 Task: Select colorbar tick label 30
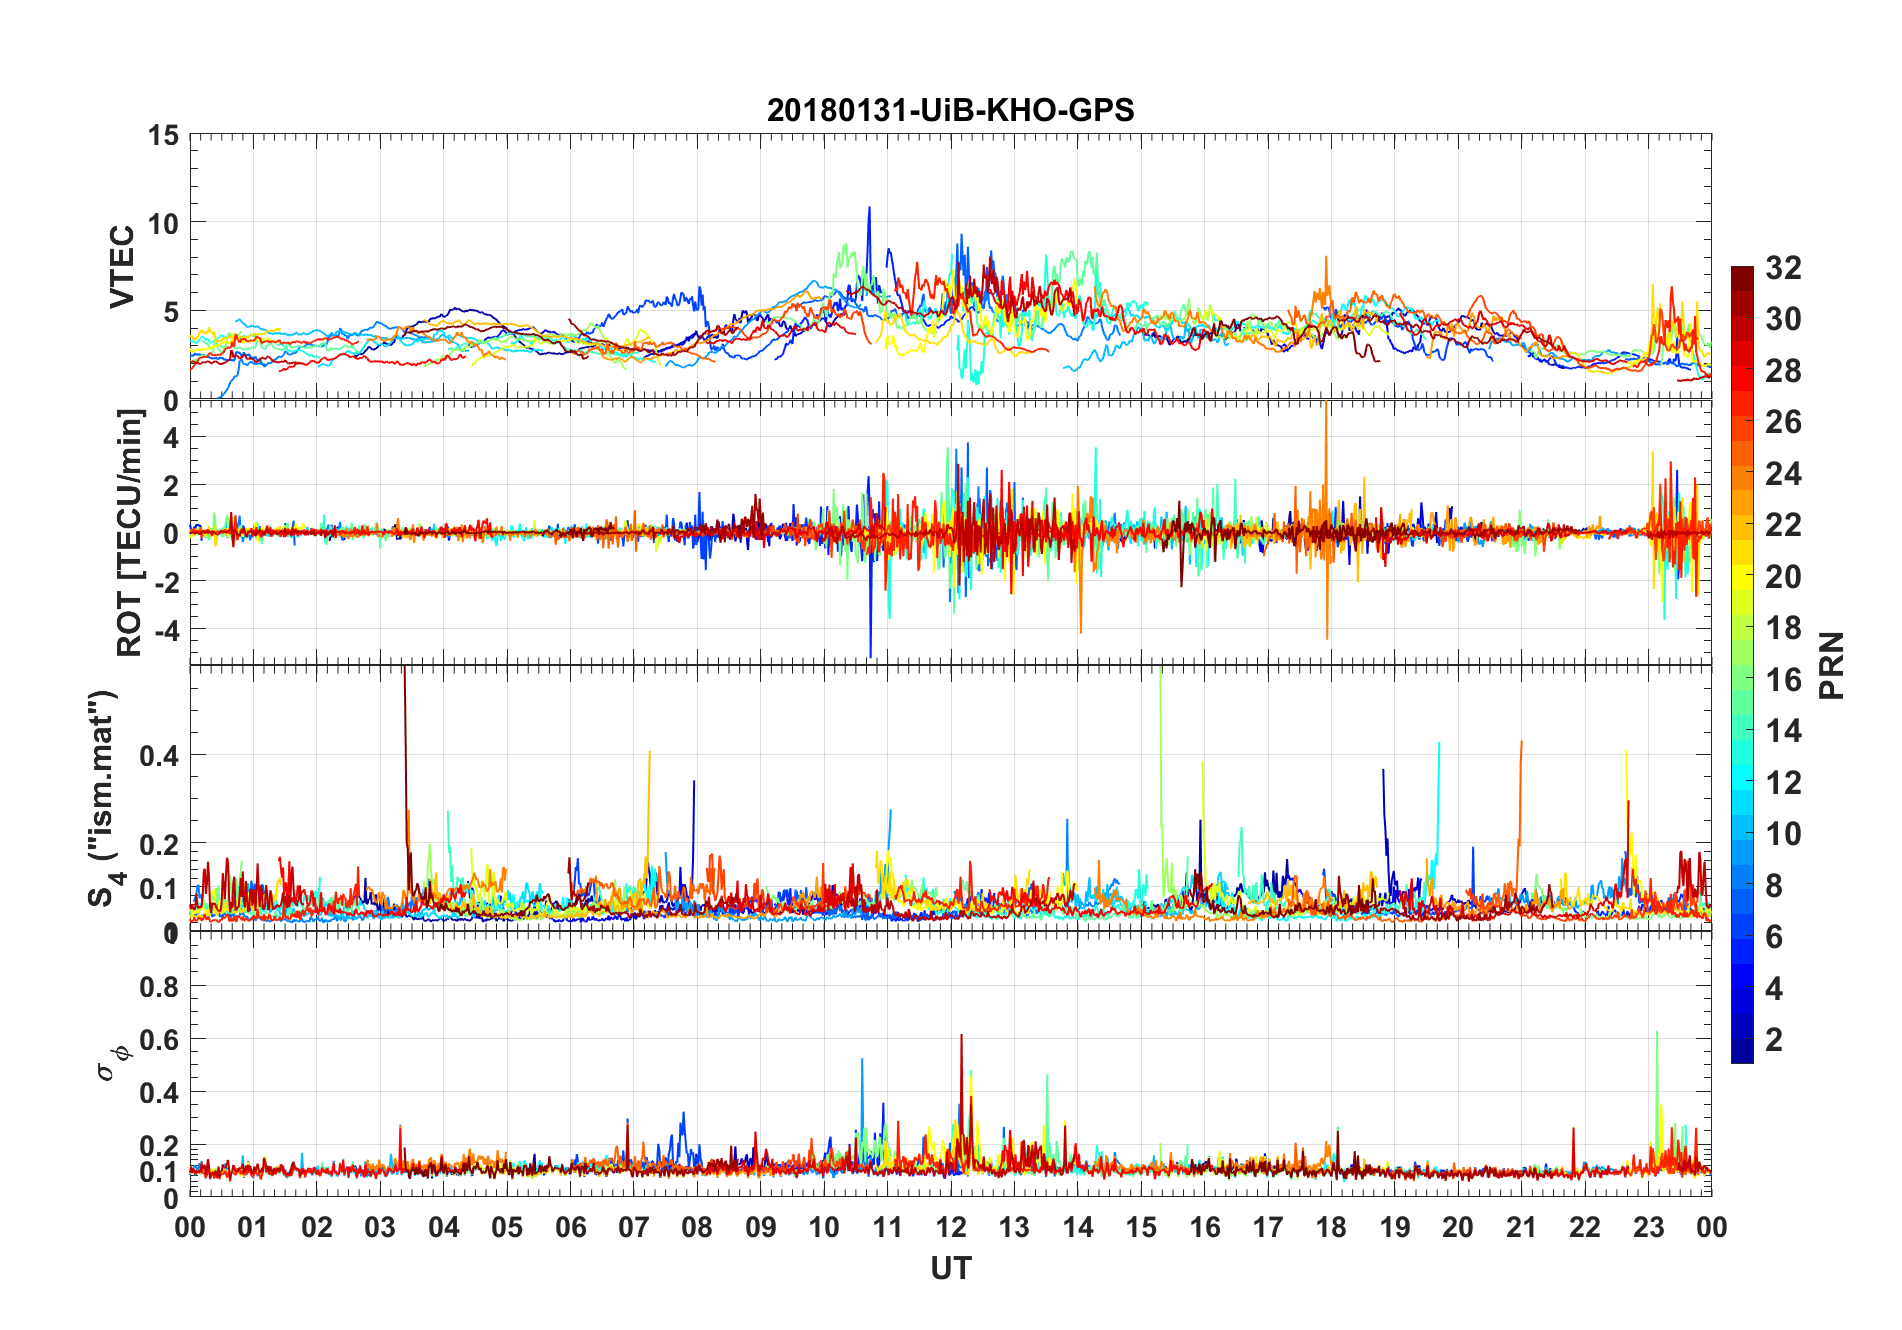click(x=1783, y=319)
